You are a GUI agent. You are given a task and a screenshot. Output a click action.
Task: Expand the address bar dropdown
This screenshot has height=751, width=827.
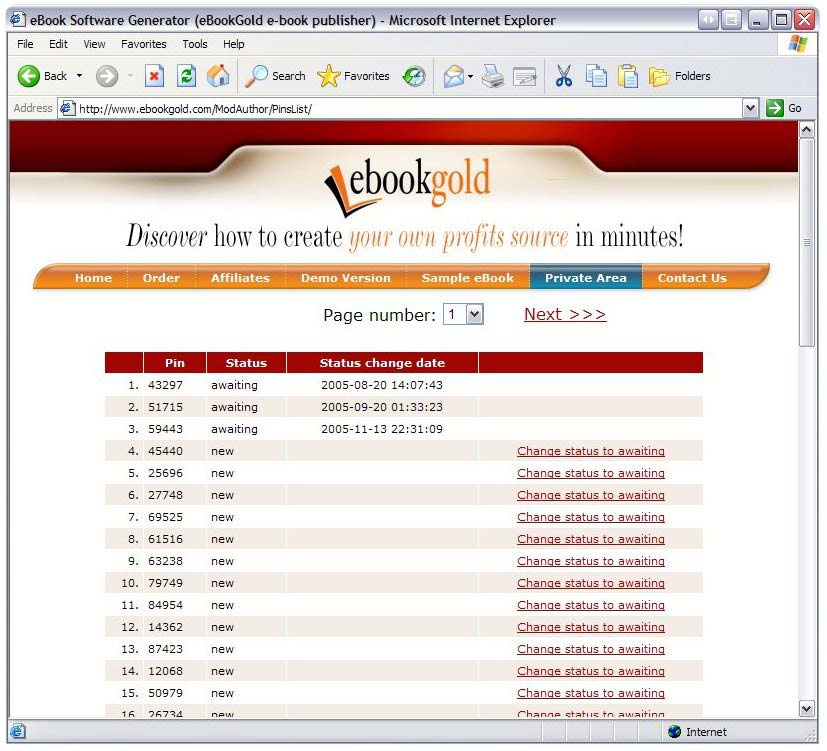pos(750,109)
